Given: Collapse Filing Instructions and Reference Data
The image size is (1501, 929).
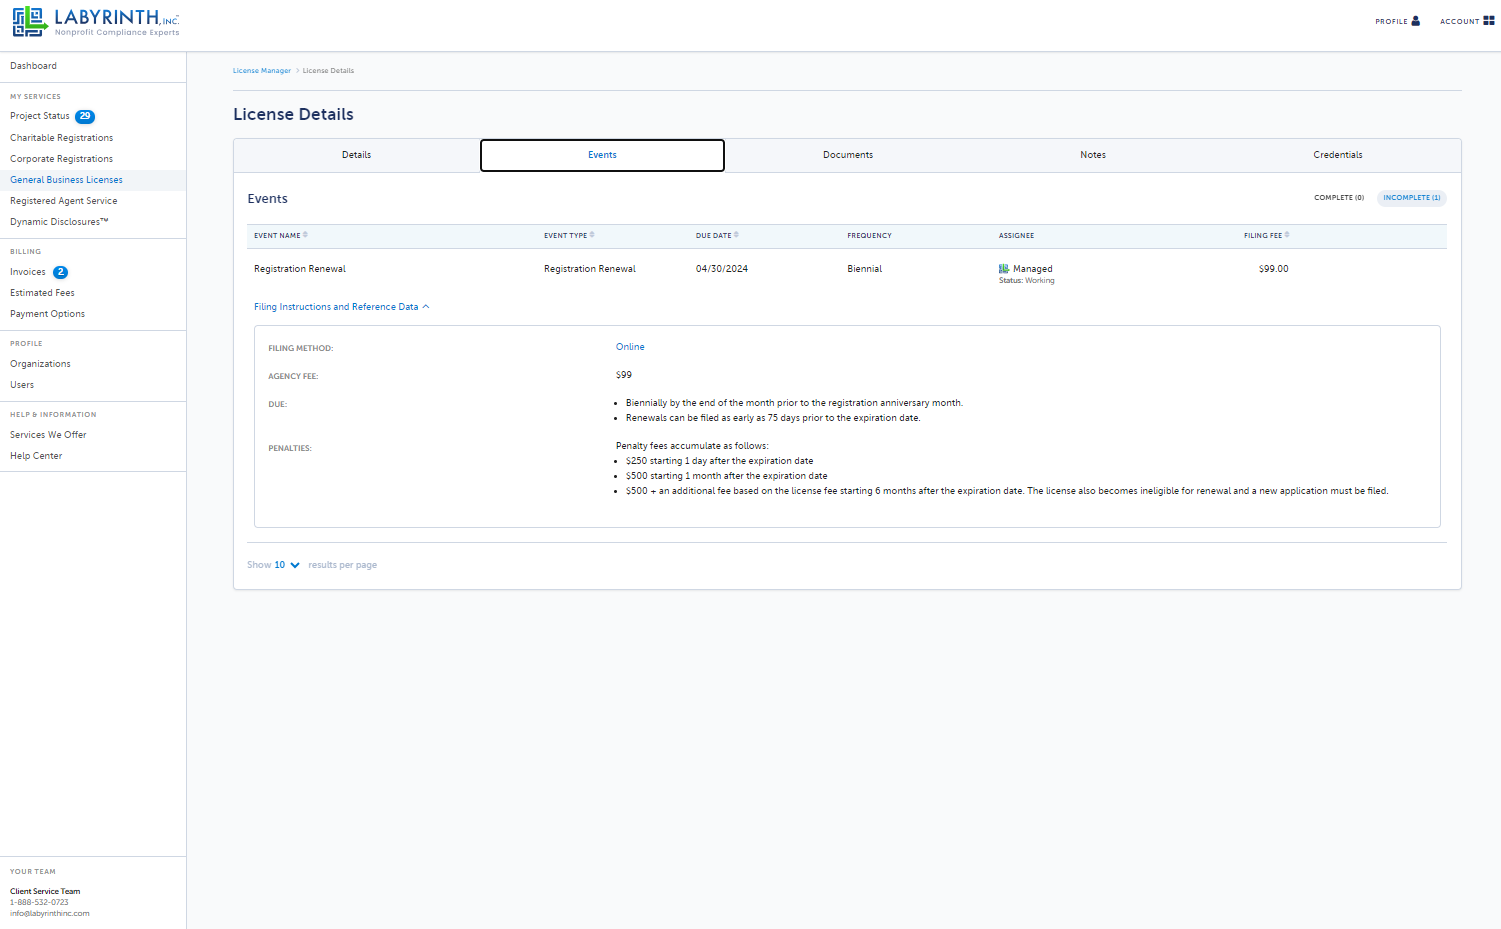Looking at the screenshot, I should pyautogui.click(x=341, y=307).
